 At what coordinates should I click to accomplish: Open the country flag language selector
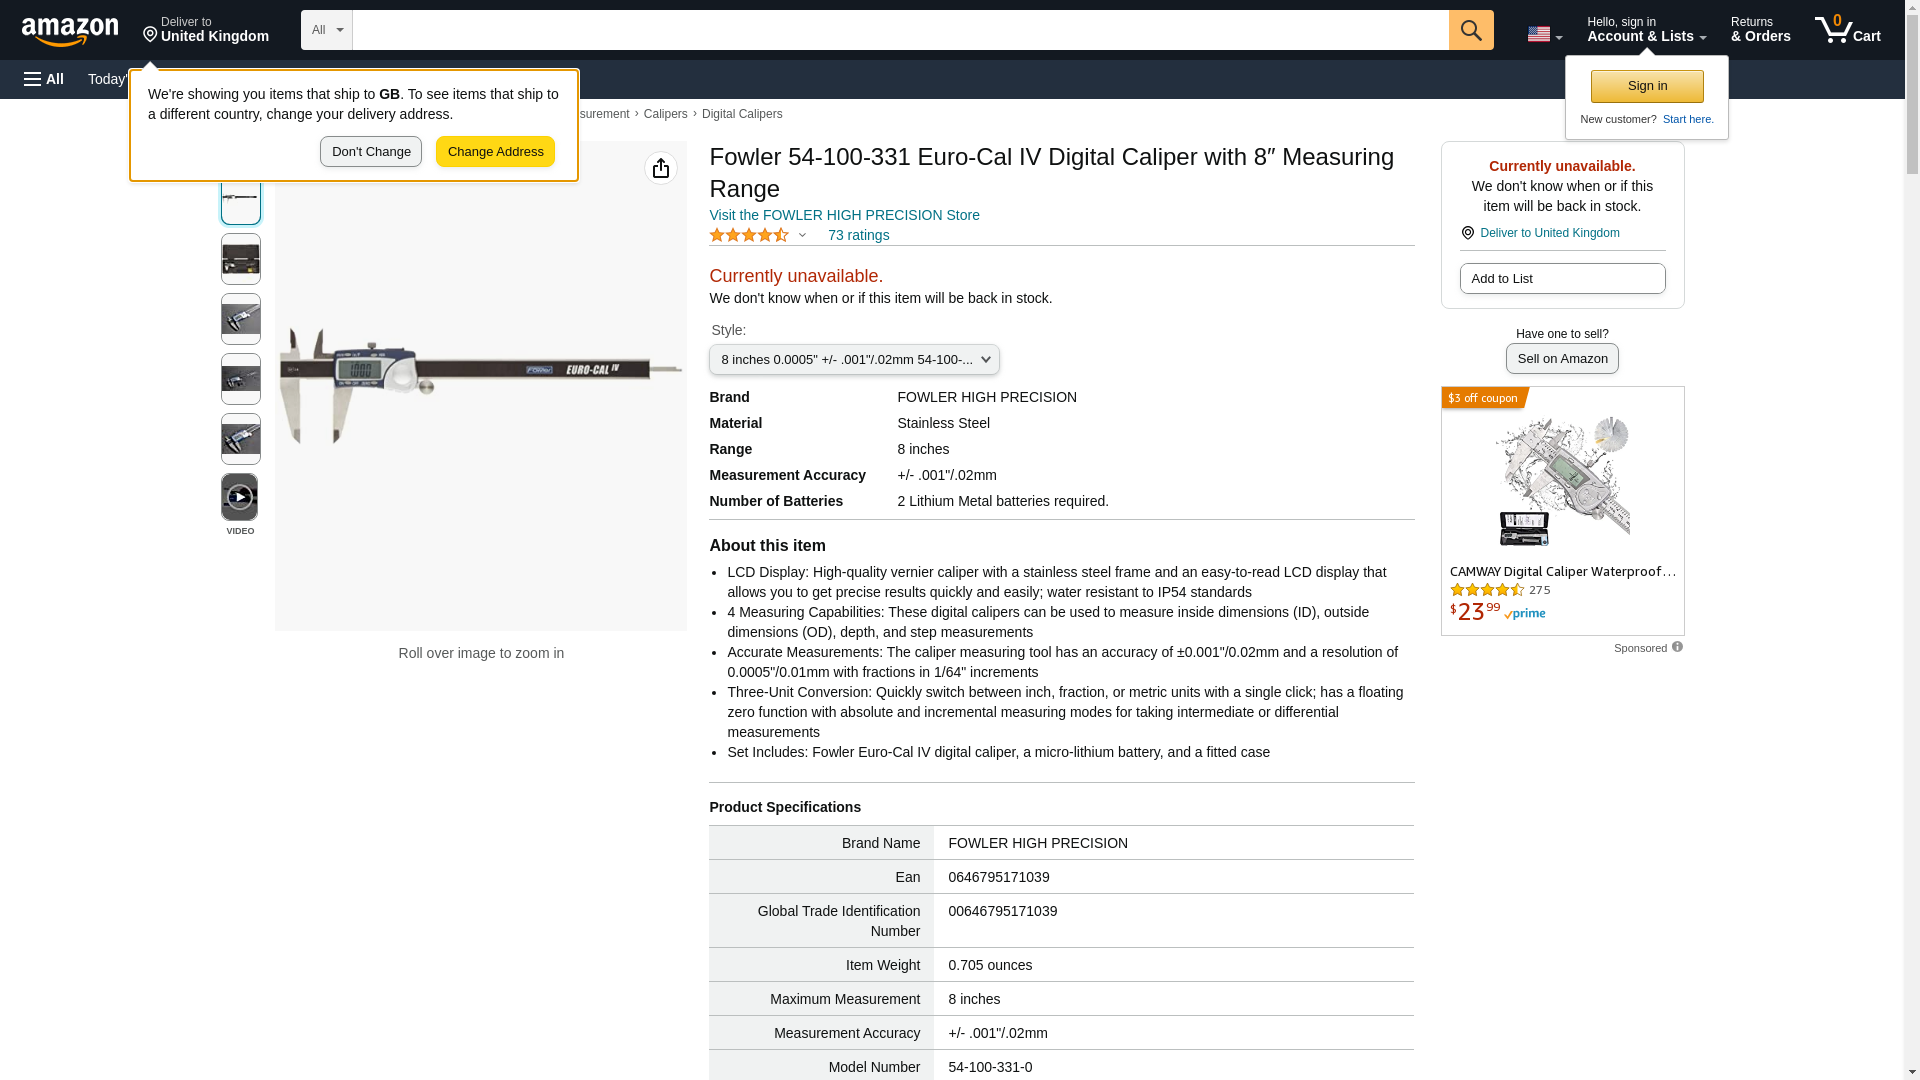[x=1544, y=34]
